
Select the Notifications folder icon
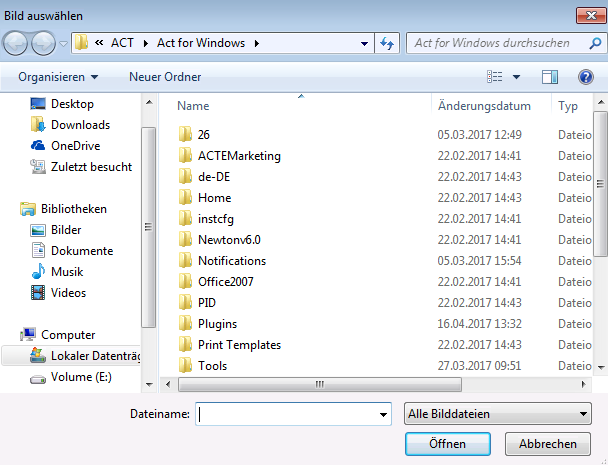(185, 260)
